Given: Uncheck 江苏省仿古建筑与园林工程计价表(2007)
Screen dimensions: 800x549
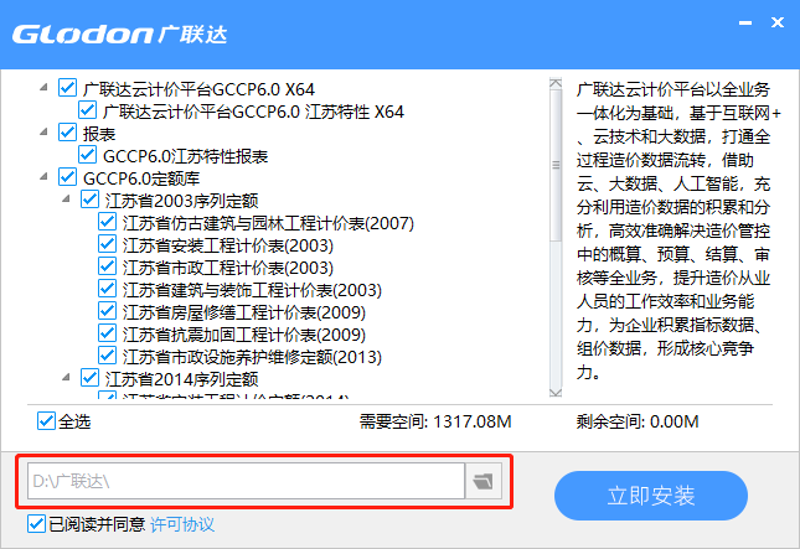Looking at the screenshot, I should pos(107,221).
